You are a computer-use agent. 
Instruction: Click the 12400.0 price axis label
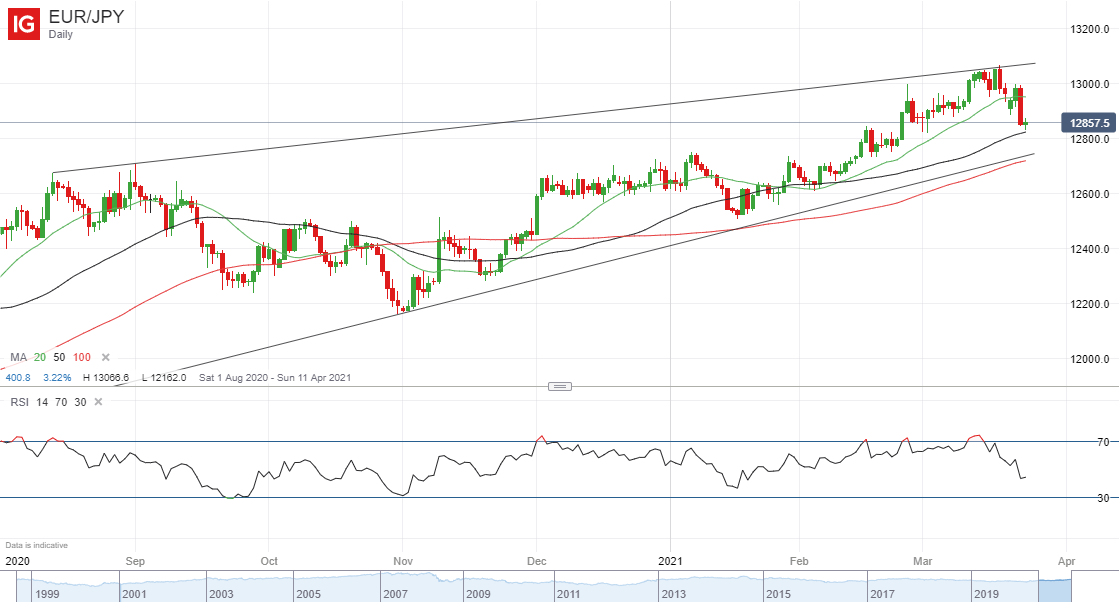[x=1090, y=249]
